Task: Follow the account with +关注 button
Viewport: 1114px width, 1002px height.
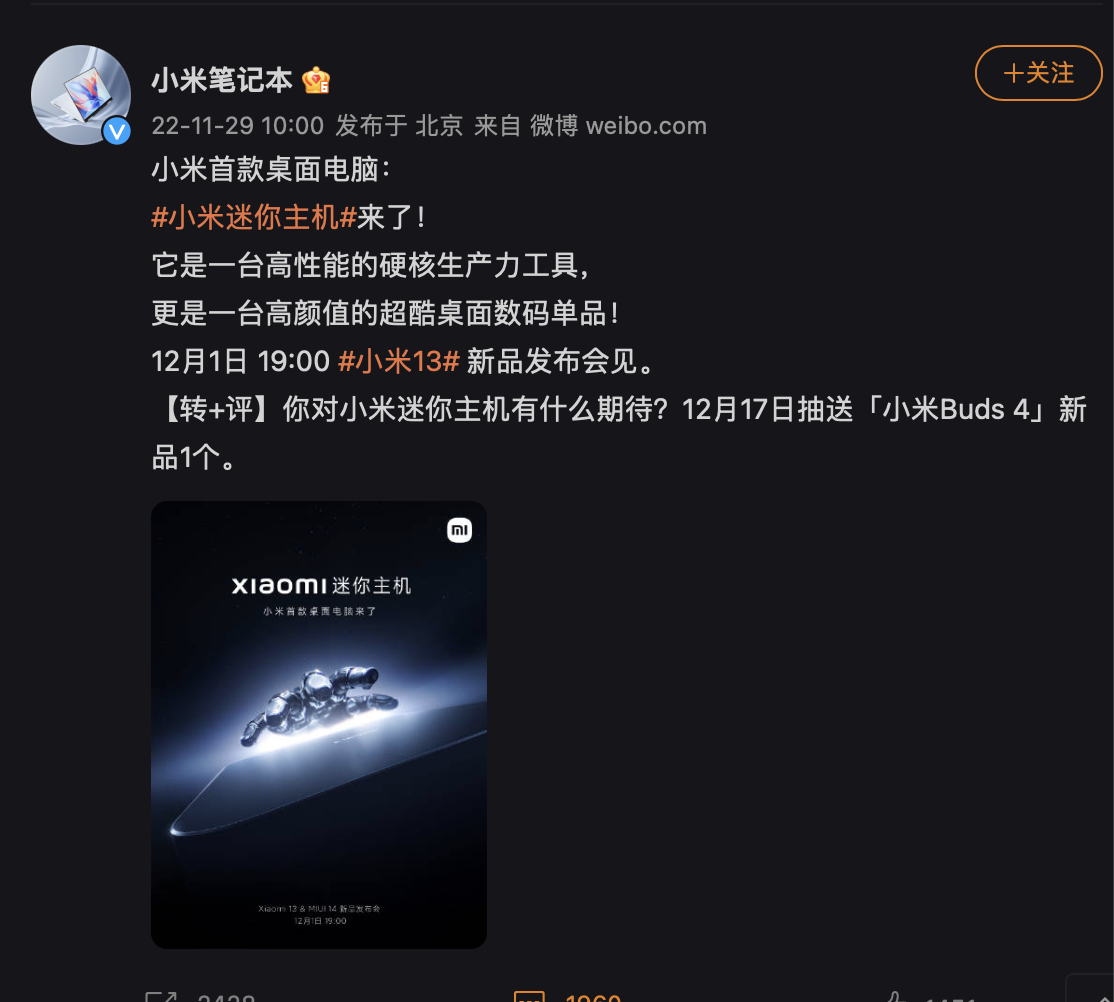Action: pos(1038,73)
